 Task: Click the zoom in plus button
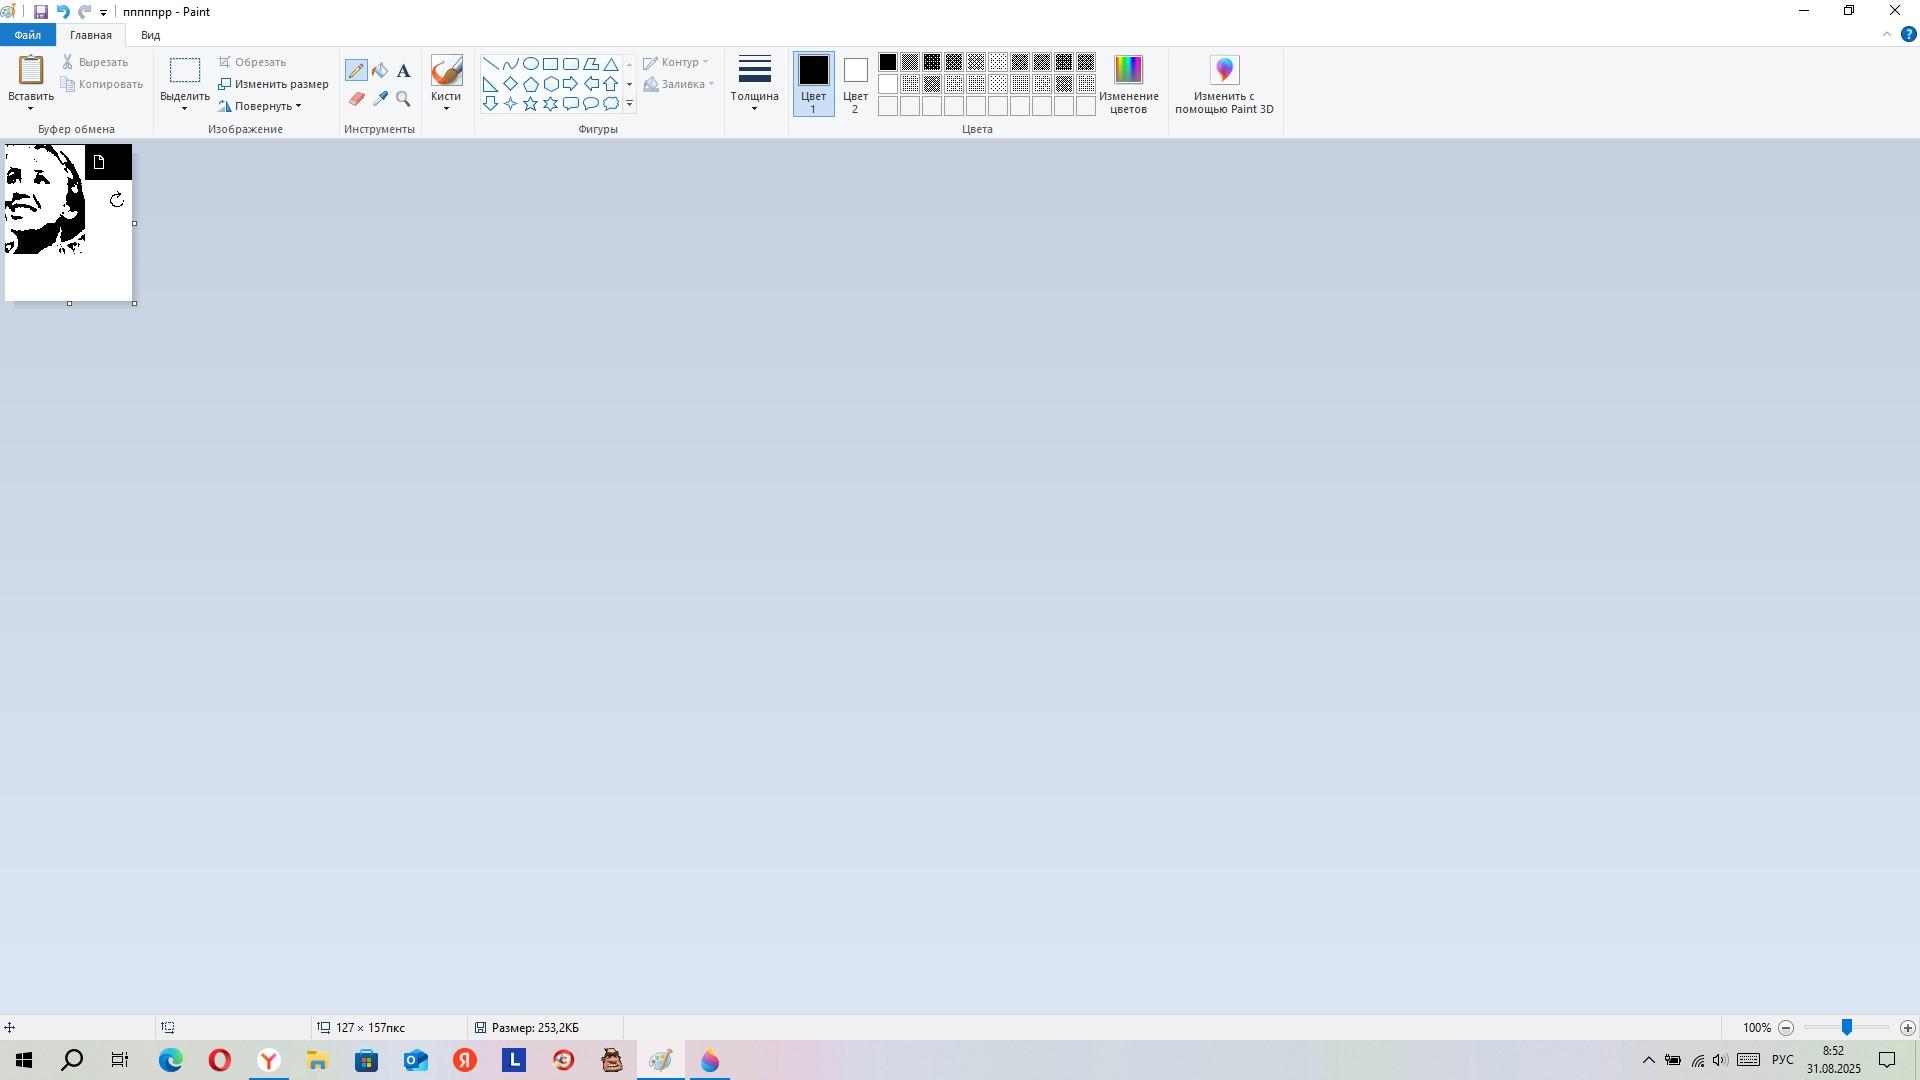pos(1907,1028)
